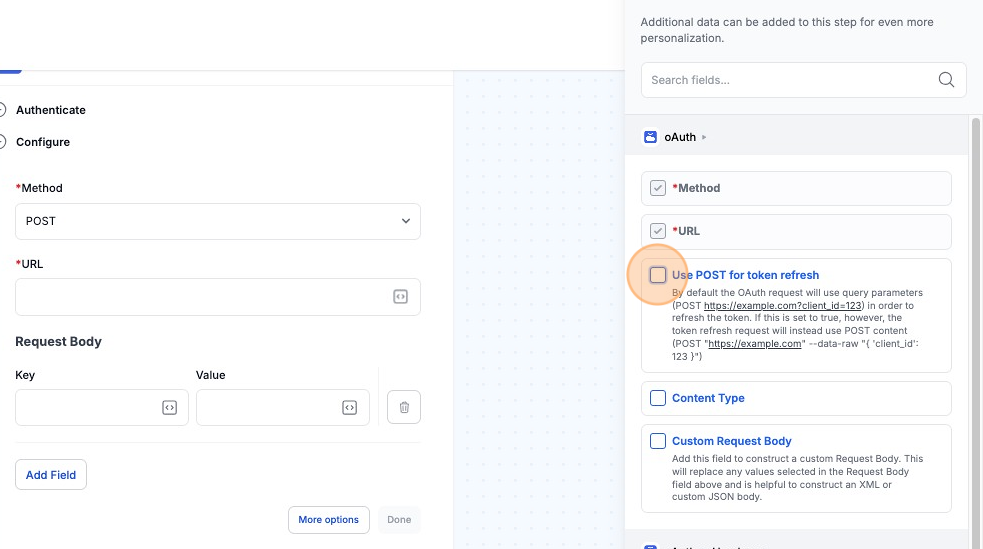
Task: Click the magnifier icon in Search fields
Action: coord(946,80)
